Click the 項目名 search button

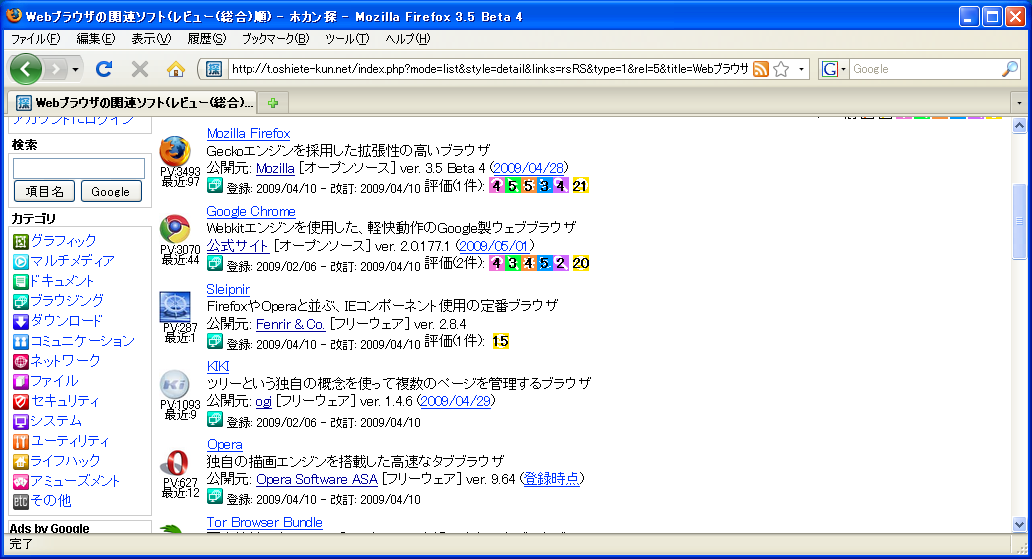click(x=44, y=192)
